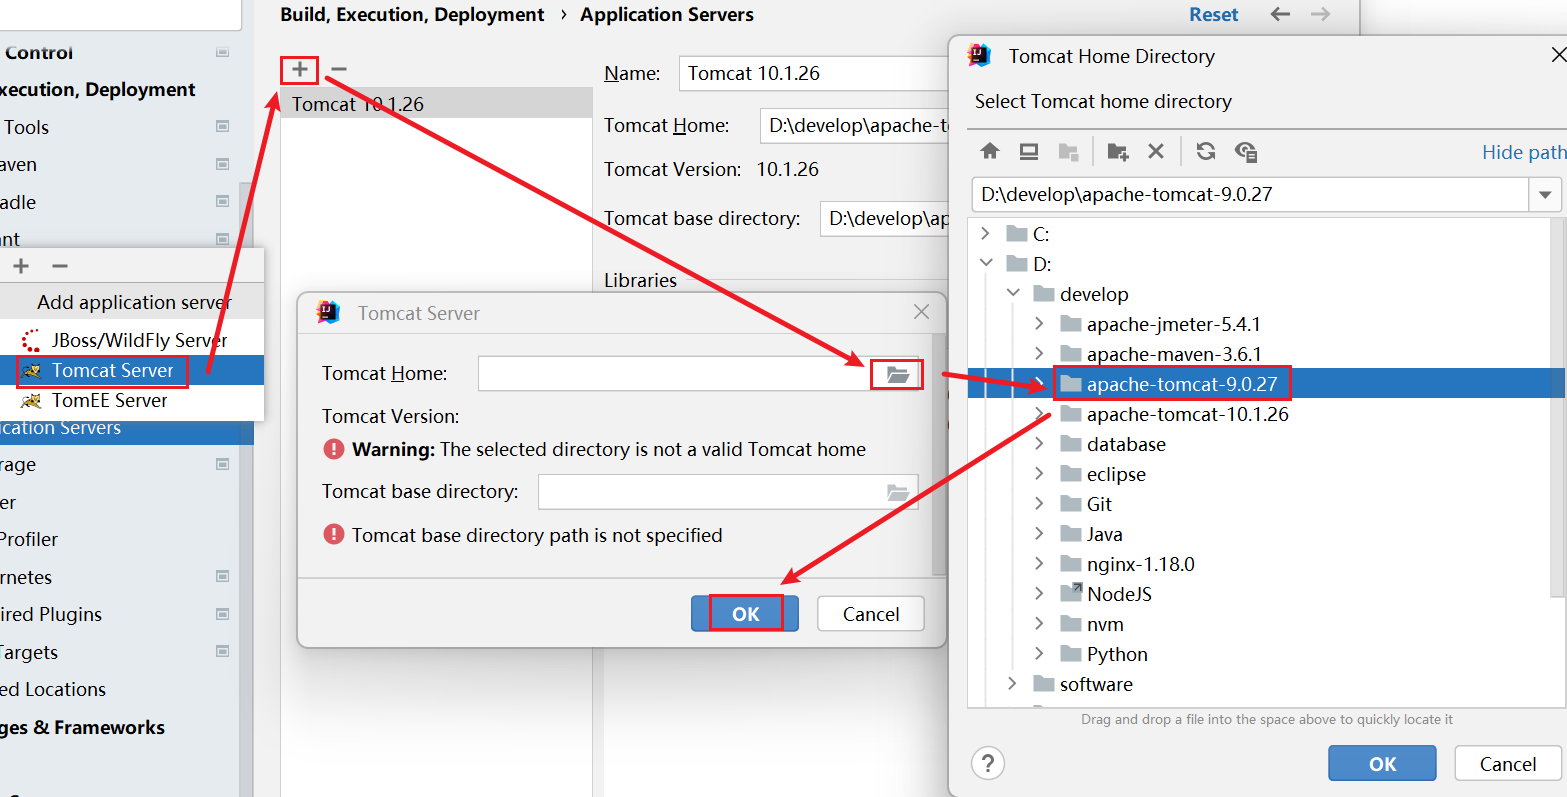Click the Name field showing Tomcat 10.1.26
Screen dimensions: 1567x797
[x=813, y=73]
